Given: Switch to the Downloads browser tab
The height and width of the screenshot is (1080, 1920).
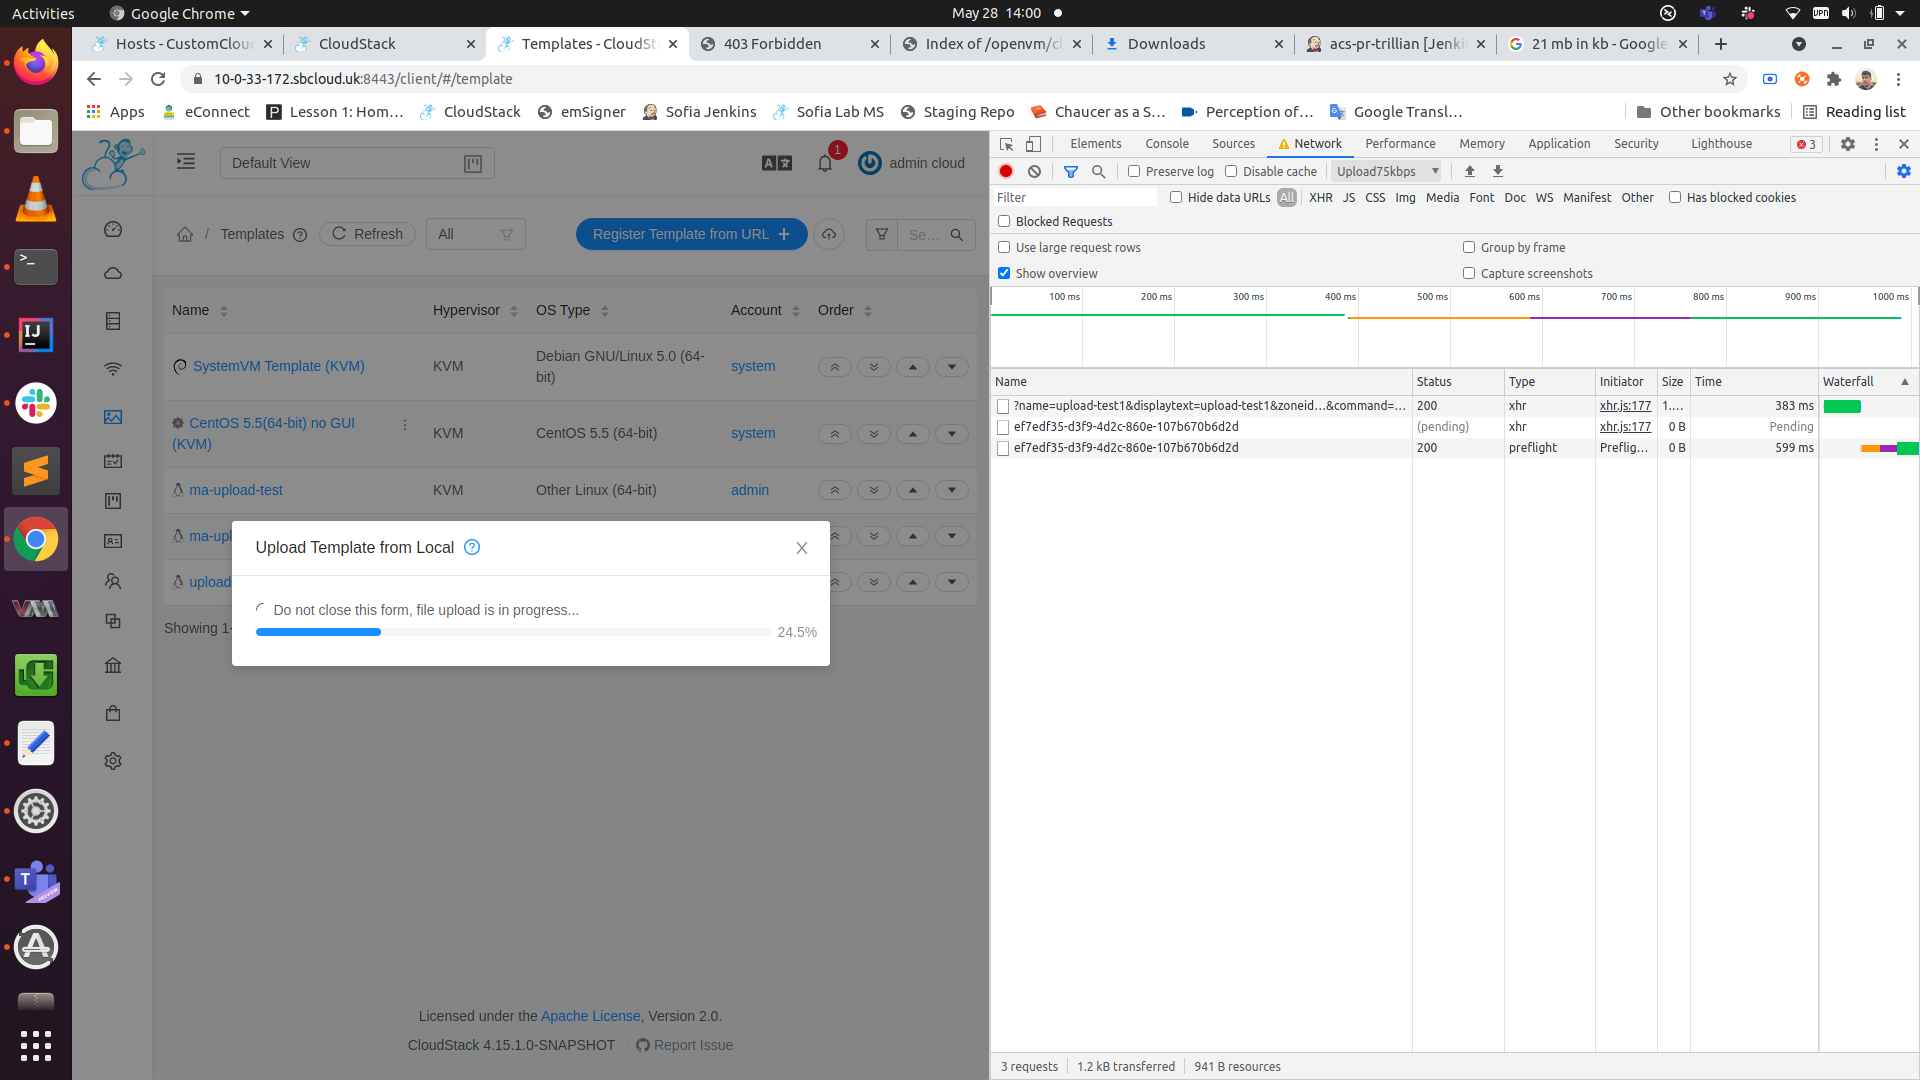Looking at the screenshot, I should click(x=1166, y=44).
